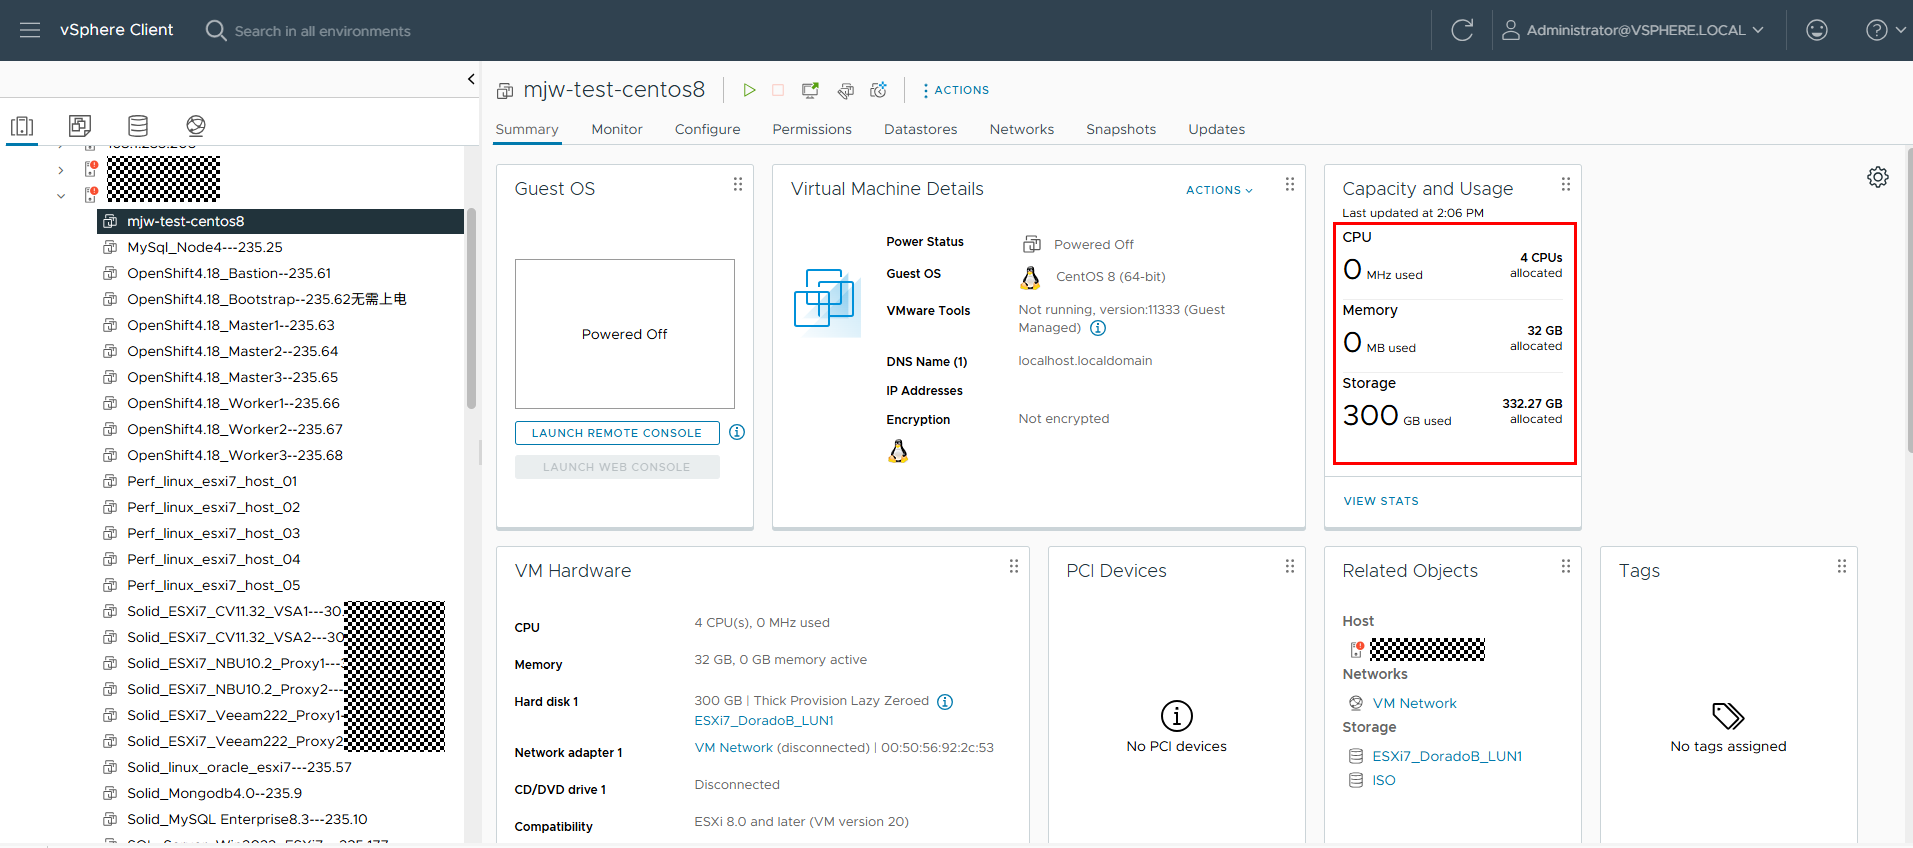Collapse the expanded host tree node

click(x=61, y=196)
